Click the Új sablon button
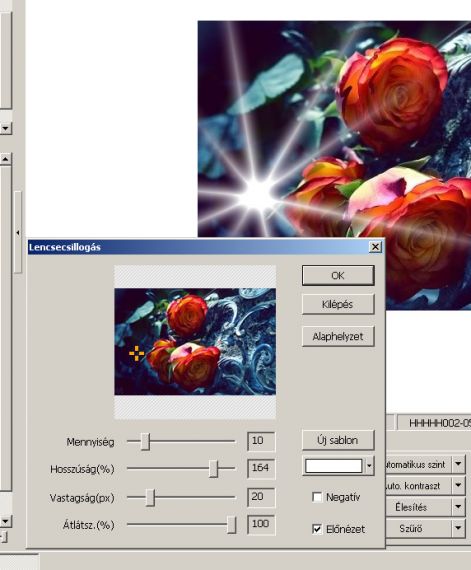471x570 pixels. [x=338, y=440]
